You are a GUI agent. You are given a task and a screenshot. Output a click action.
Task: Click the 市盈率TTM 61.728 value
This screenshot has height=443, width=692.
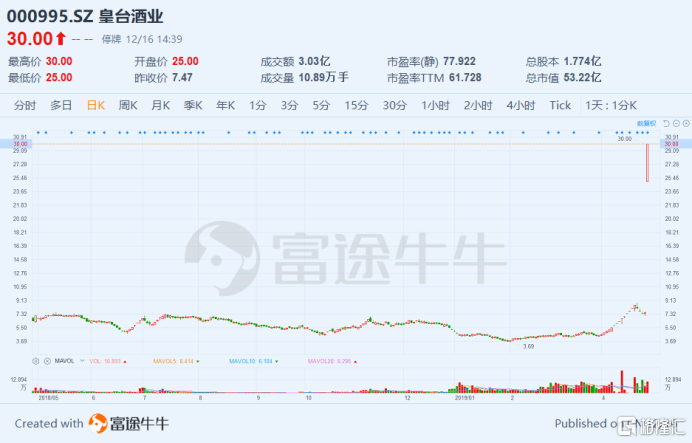tap(465, 78)
